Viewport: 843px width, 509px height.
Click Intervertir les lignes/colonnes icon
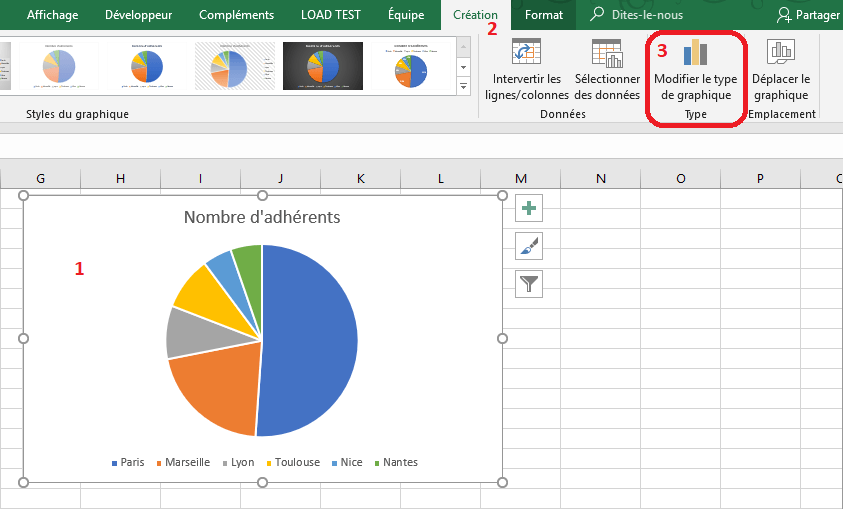coord(526,53)
